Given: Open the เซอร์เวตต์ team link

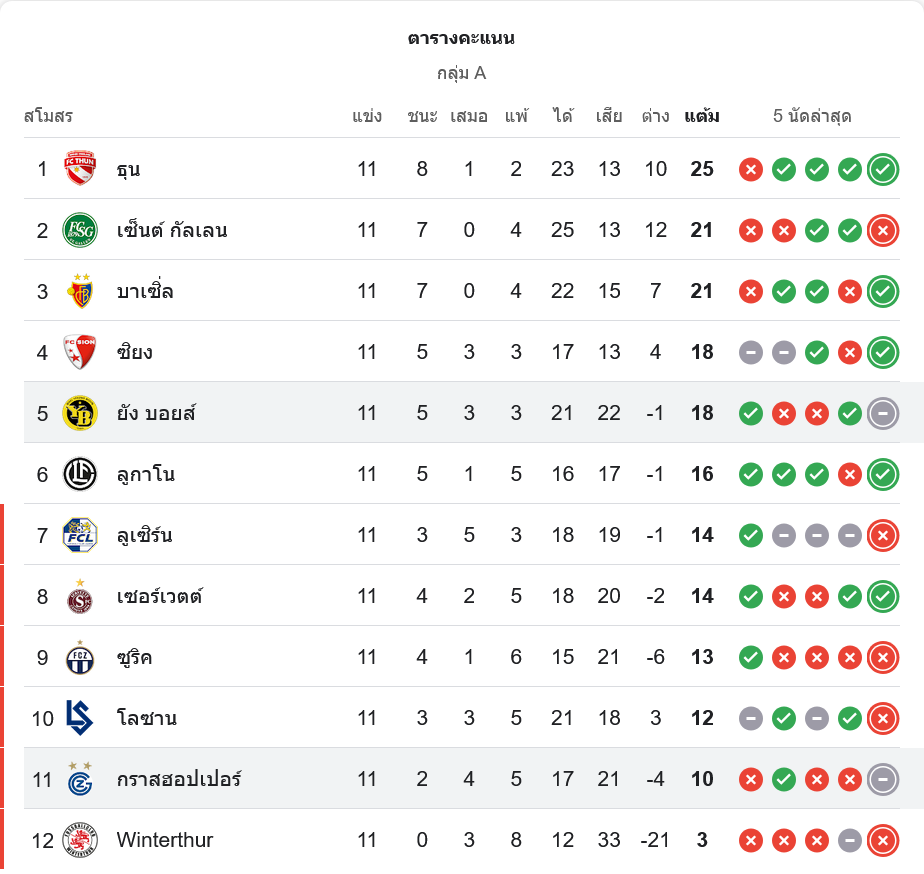Looking at the screenshot, I should (159, 596).
